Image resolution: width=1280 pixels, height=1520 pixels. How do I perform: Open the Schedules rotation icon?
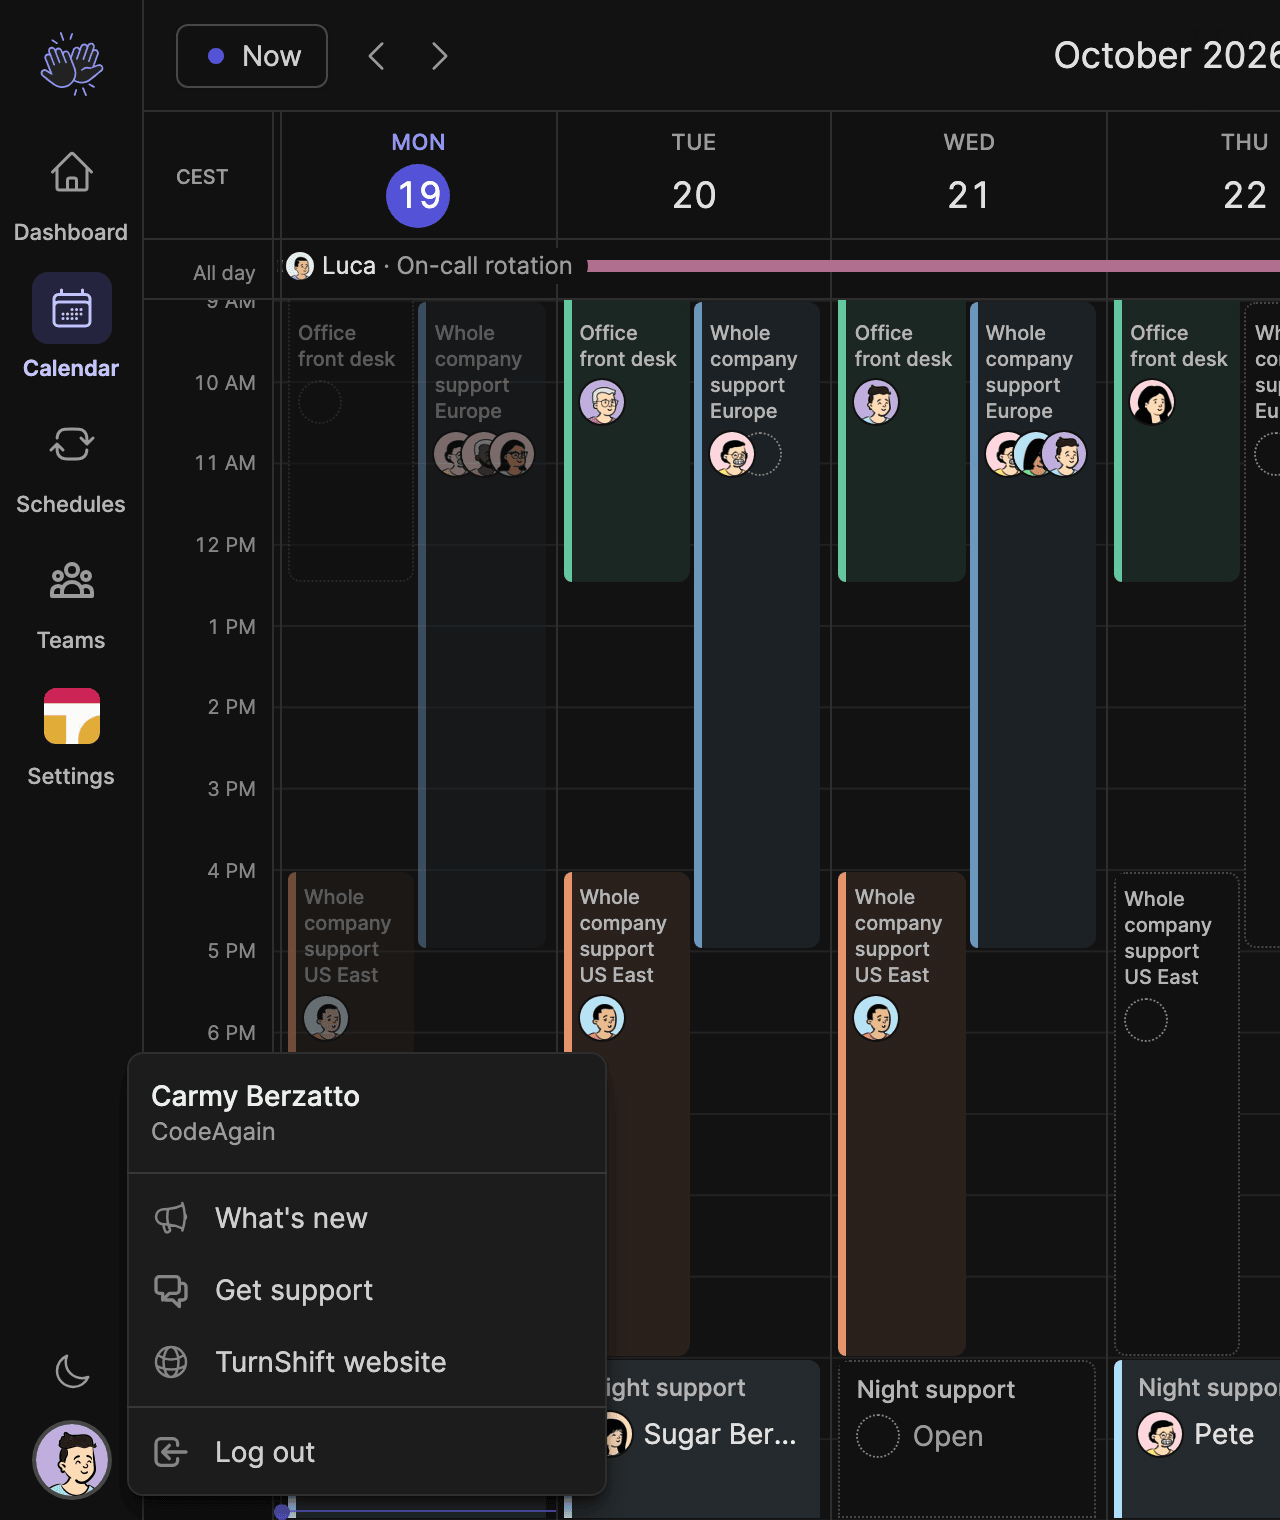(x=71, y=444)
